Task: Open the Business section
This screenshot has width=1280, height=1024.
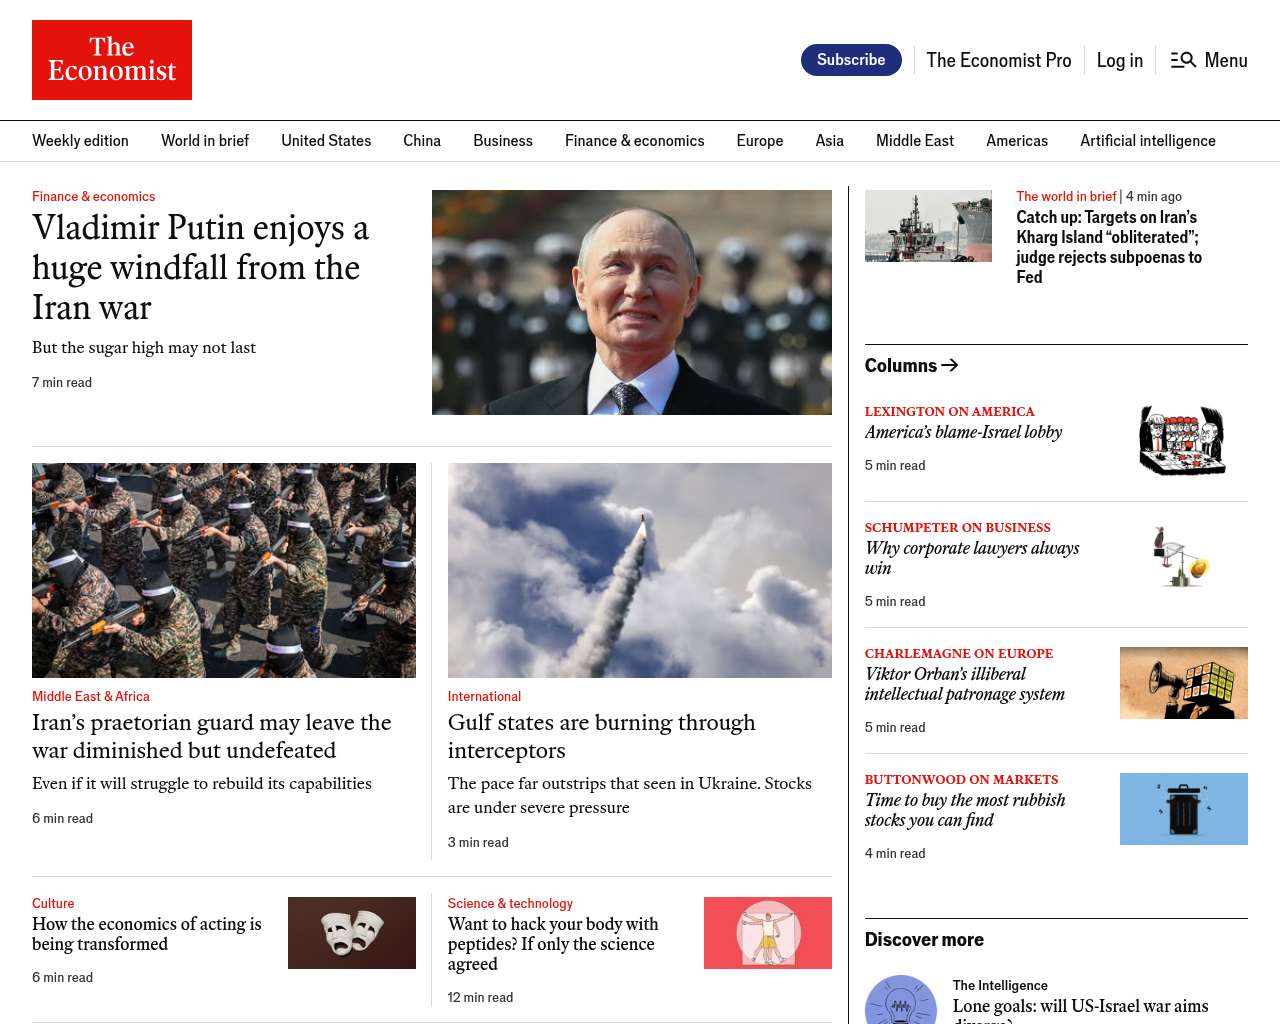Action: pos(503,141)
